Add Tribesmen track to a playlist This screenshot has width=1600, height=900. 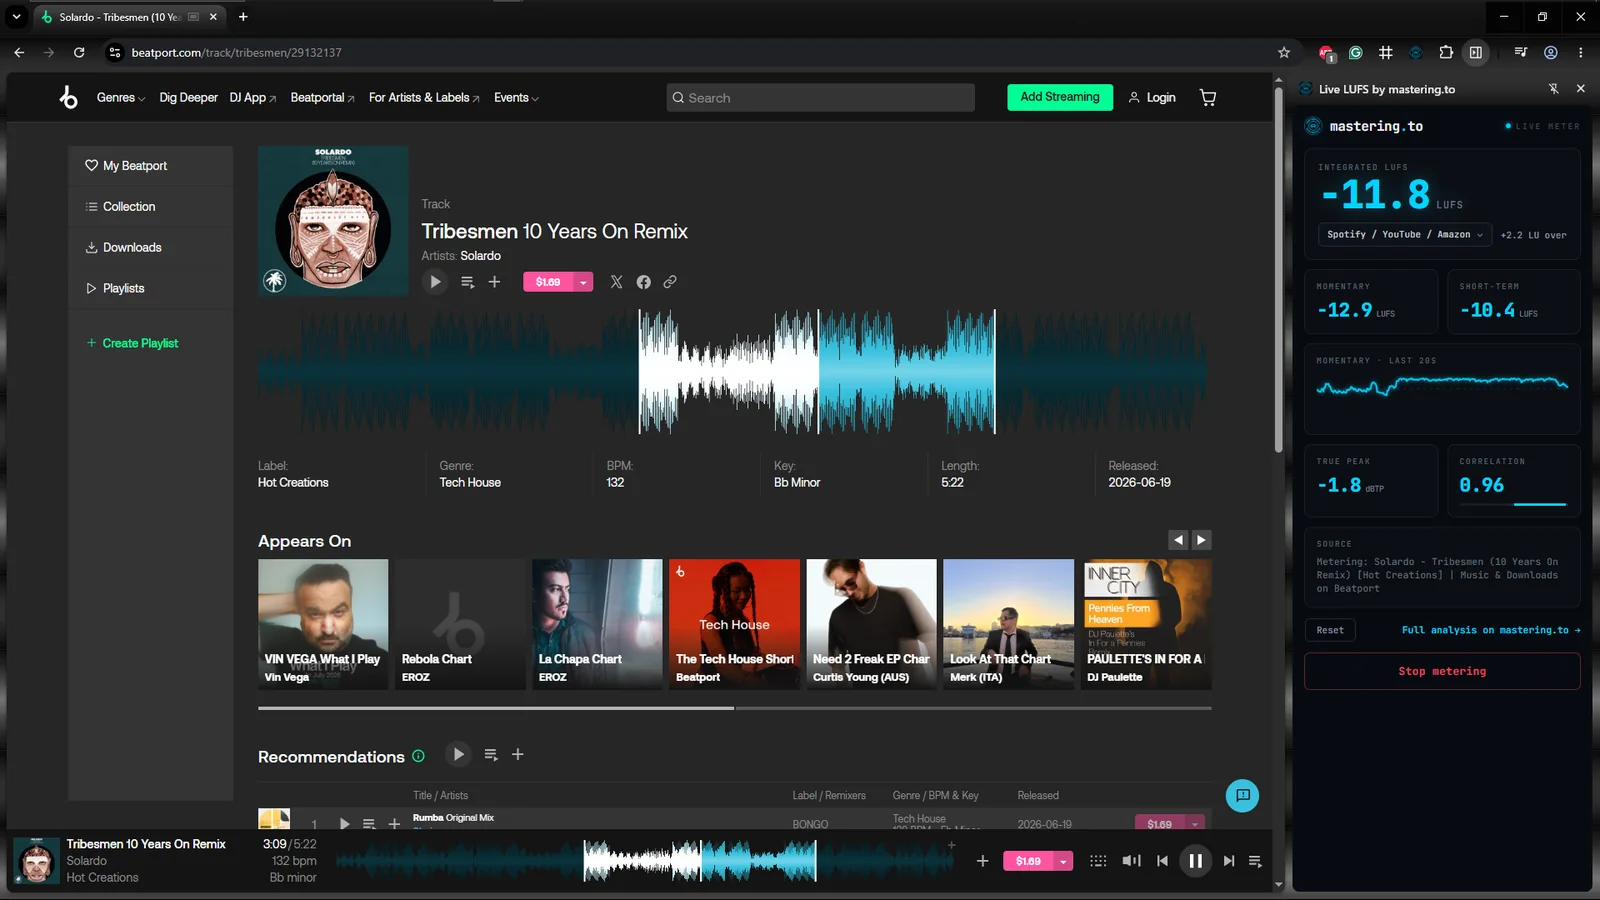click(494, 282)
